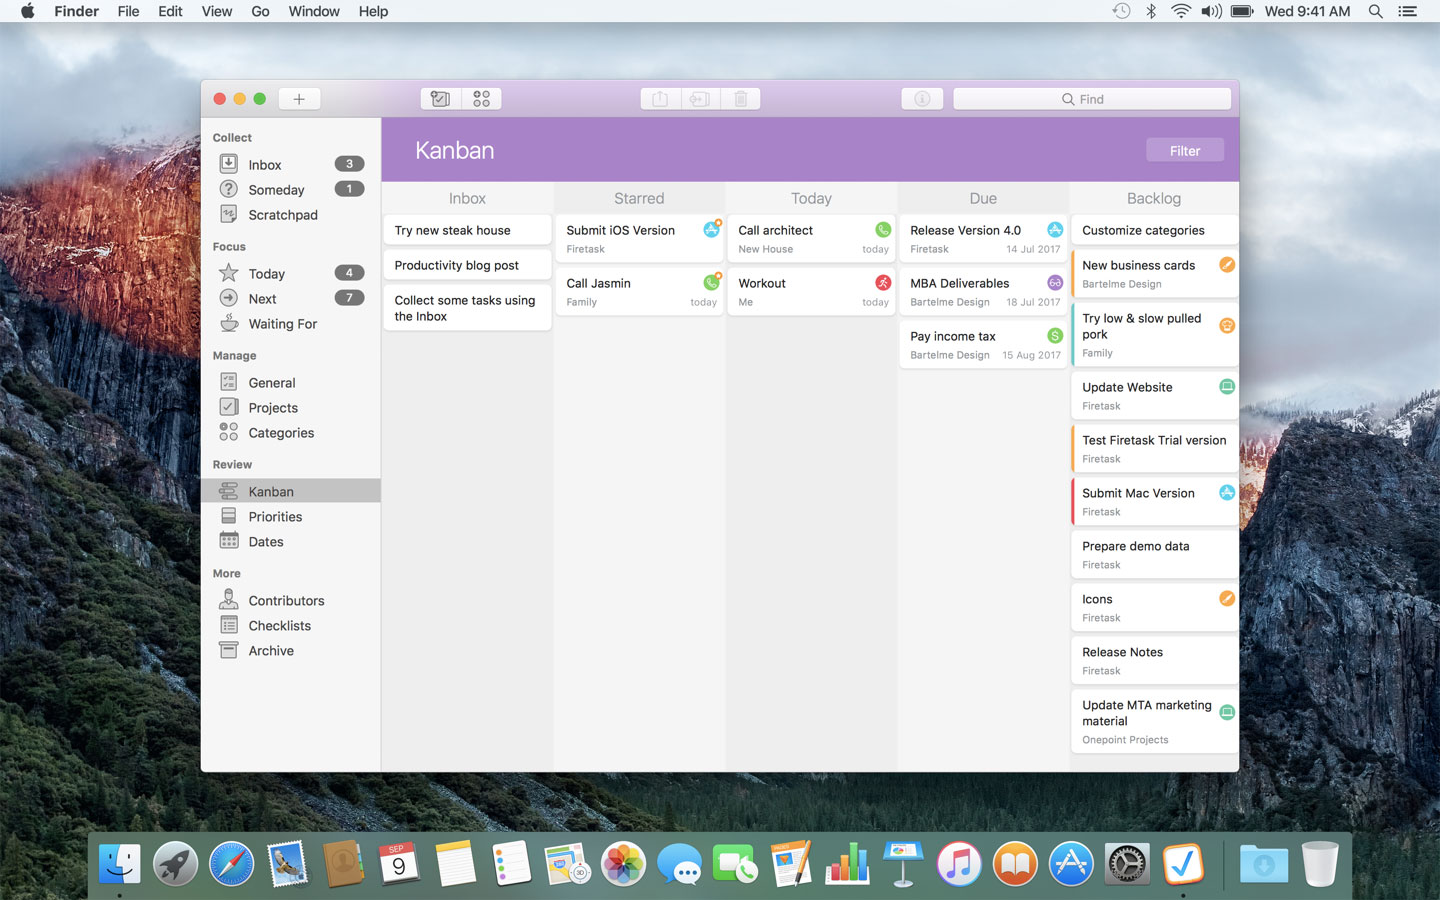
Task: Select the checklist view icon in the toolbar
Action: 440,99
